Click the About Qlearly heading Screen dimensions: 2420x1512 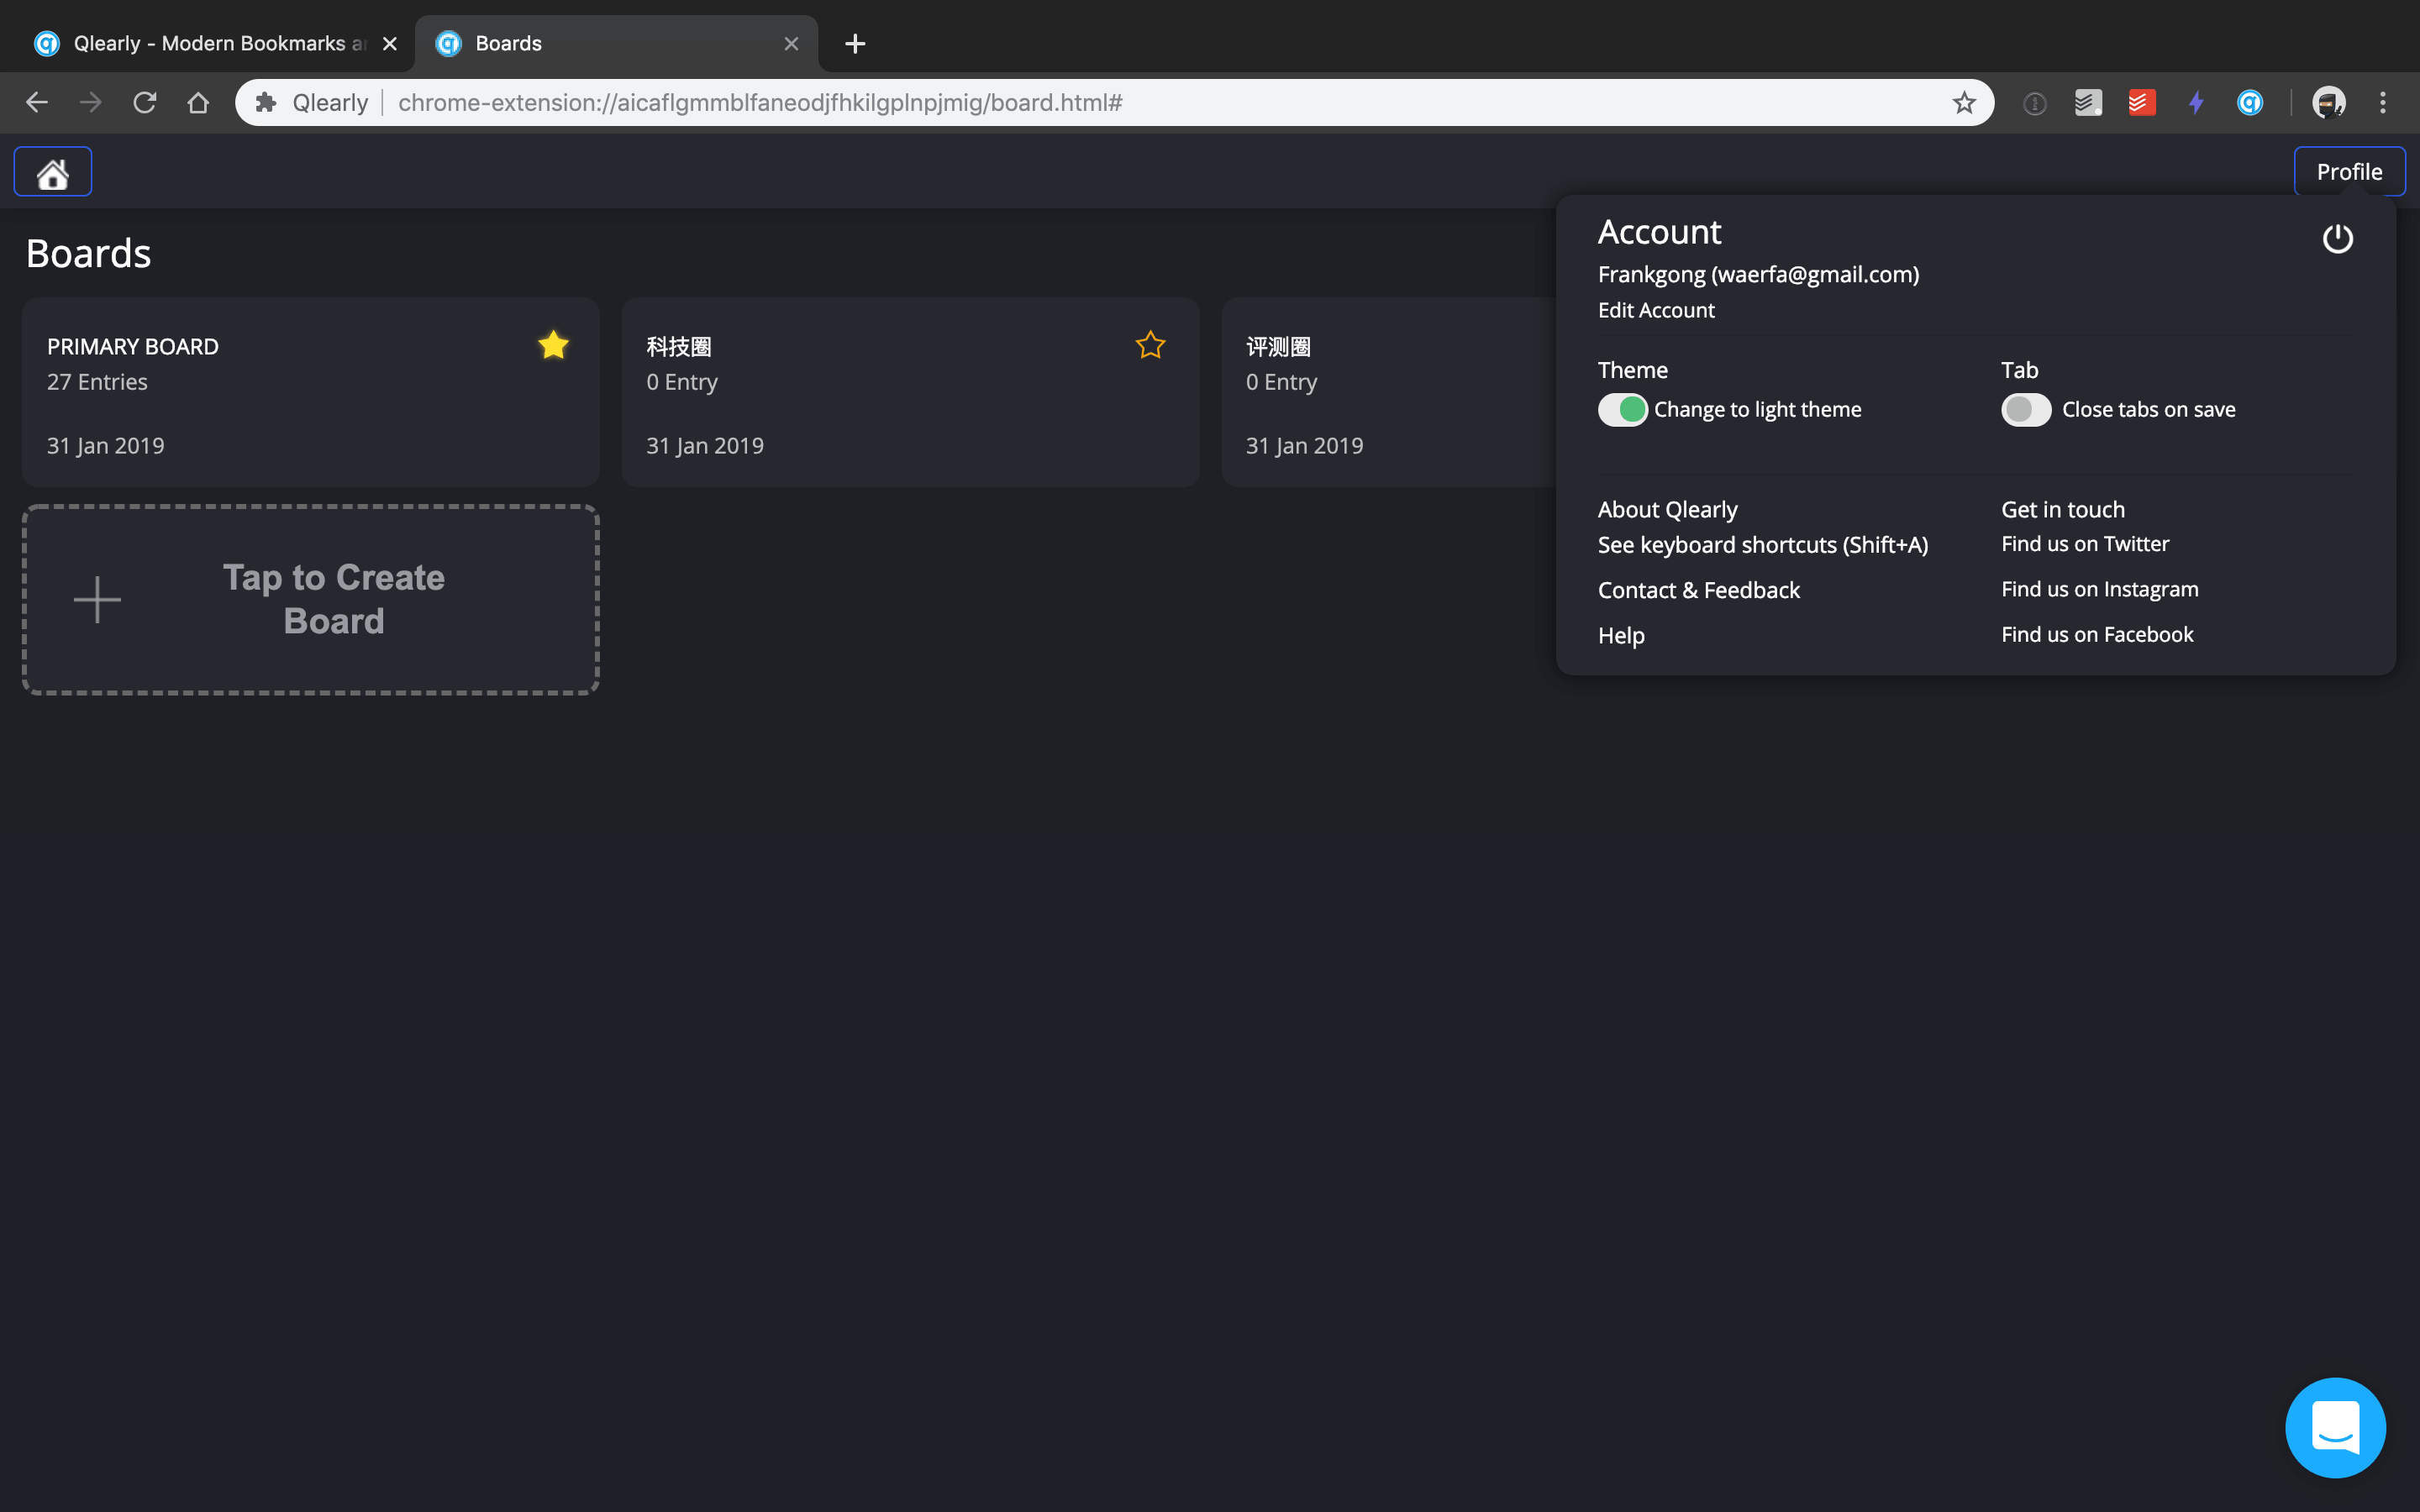tap(1667, 509)
